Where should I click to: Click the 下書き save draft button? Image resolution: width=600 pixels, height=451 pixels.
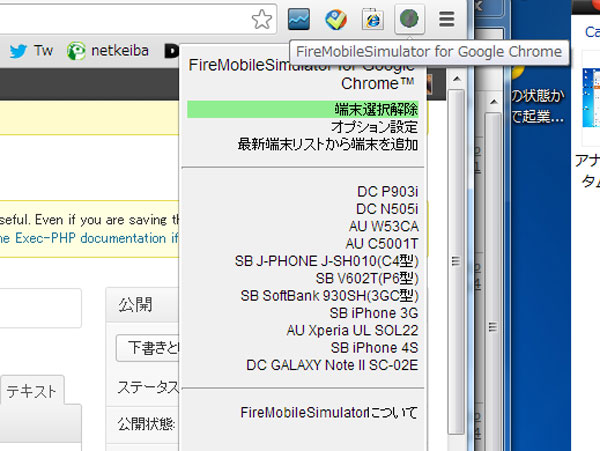148,348
